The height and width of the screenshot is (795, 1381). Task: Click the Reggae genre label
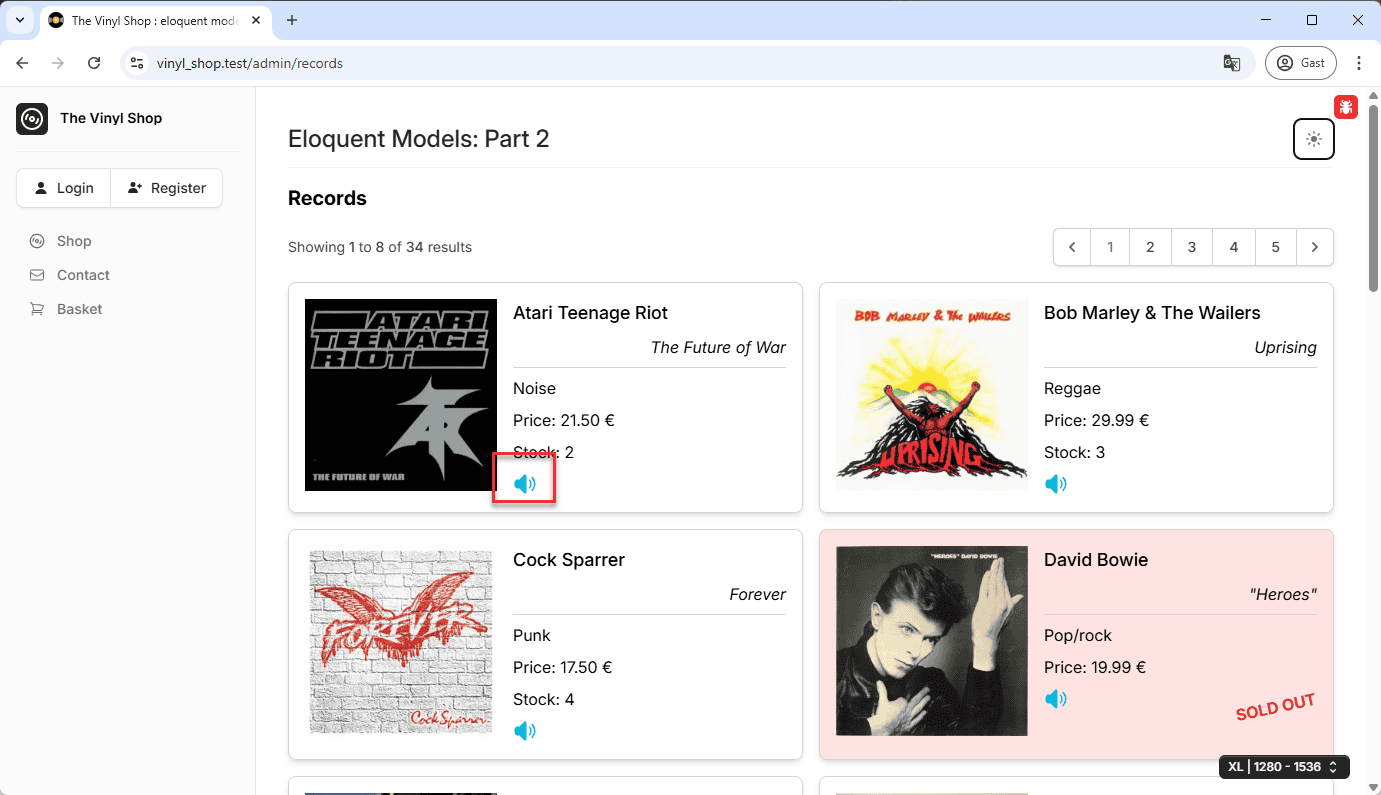(1072, 388)
